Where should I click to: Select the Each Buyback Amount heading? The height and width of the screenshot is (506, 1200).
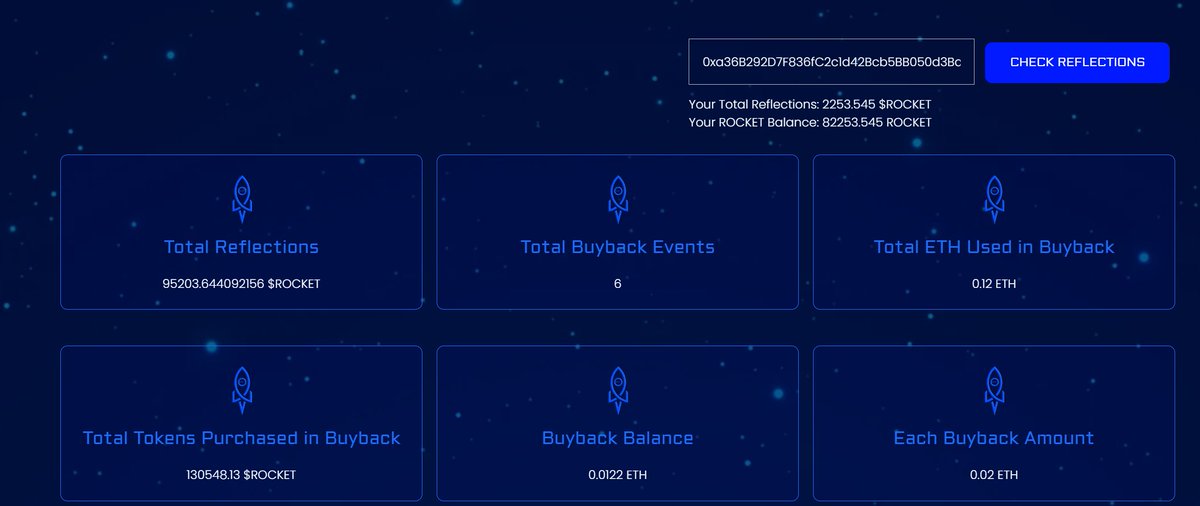coord(994,438)
